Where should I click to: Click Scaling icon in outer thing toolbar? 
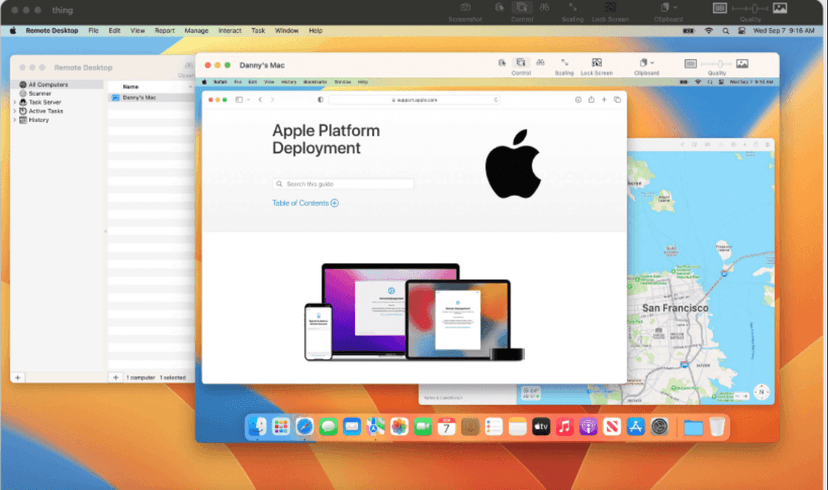point(572,7)
